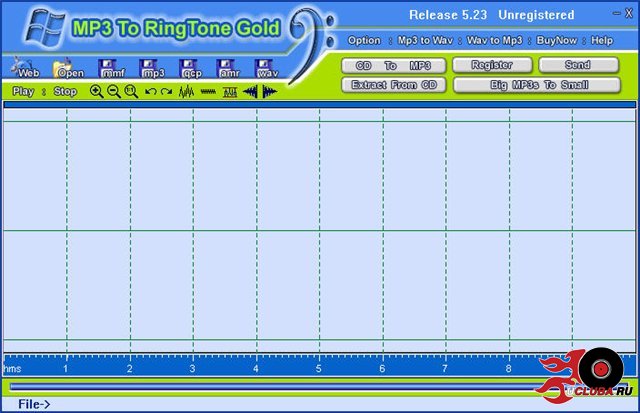Play the audio

pos(23,91)
